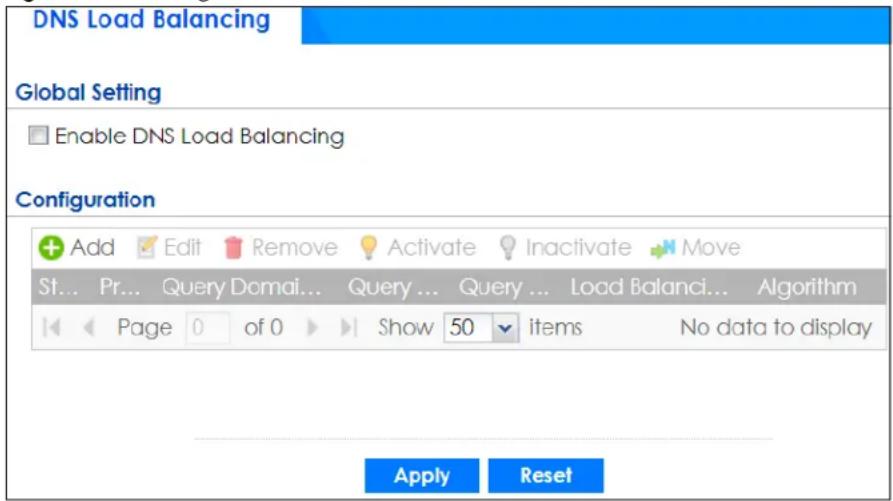
Task: Click the Load Balanci... column header
Action: coord(649,287)
